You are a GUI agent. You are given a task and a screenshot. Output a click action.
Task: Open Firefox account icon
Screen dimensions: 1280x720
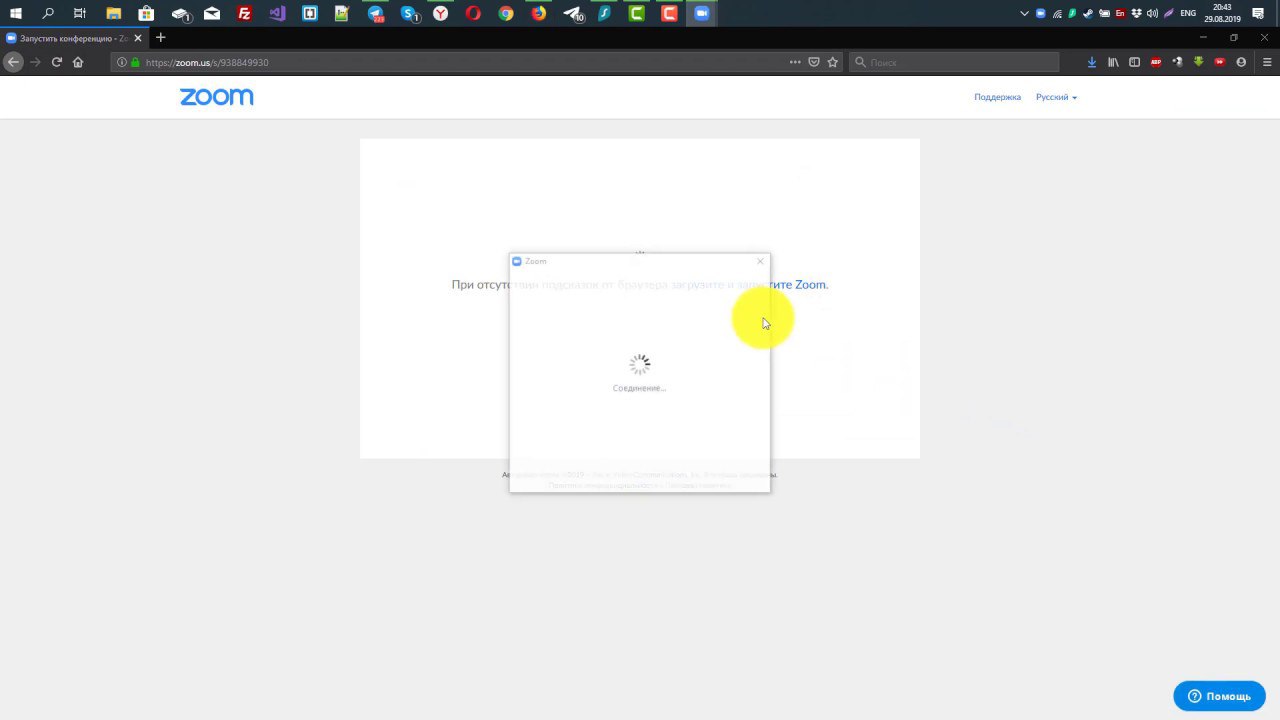coord(1241,62)
